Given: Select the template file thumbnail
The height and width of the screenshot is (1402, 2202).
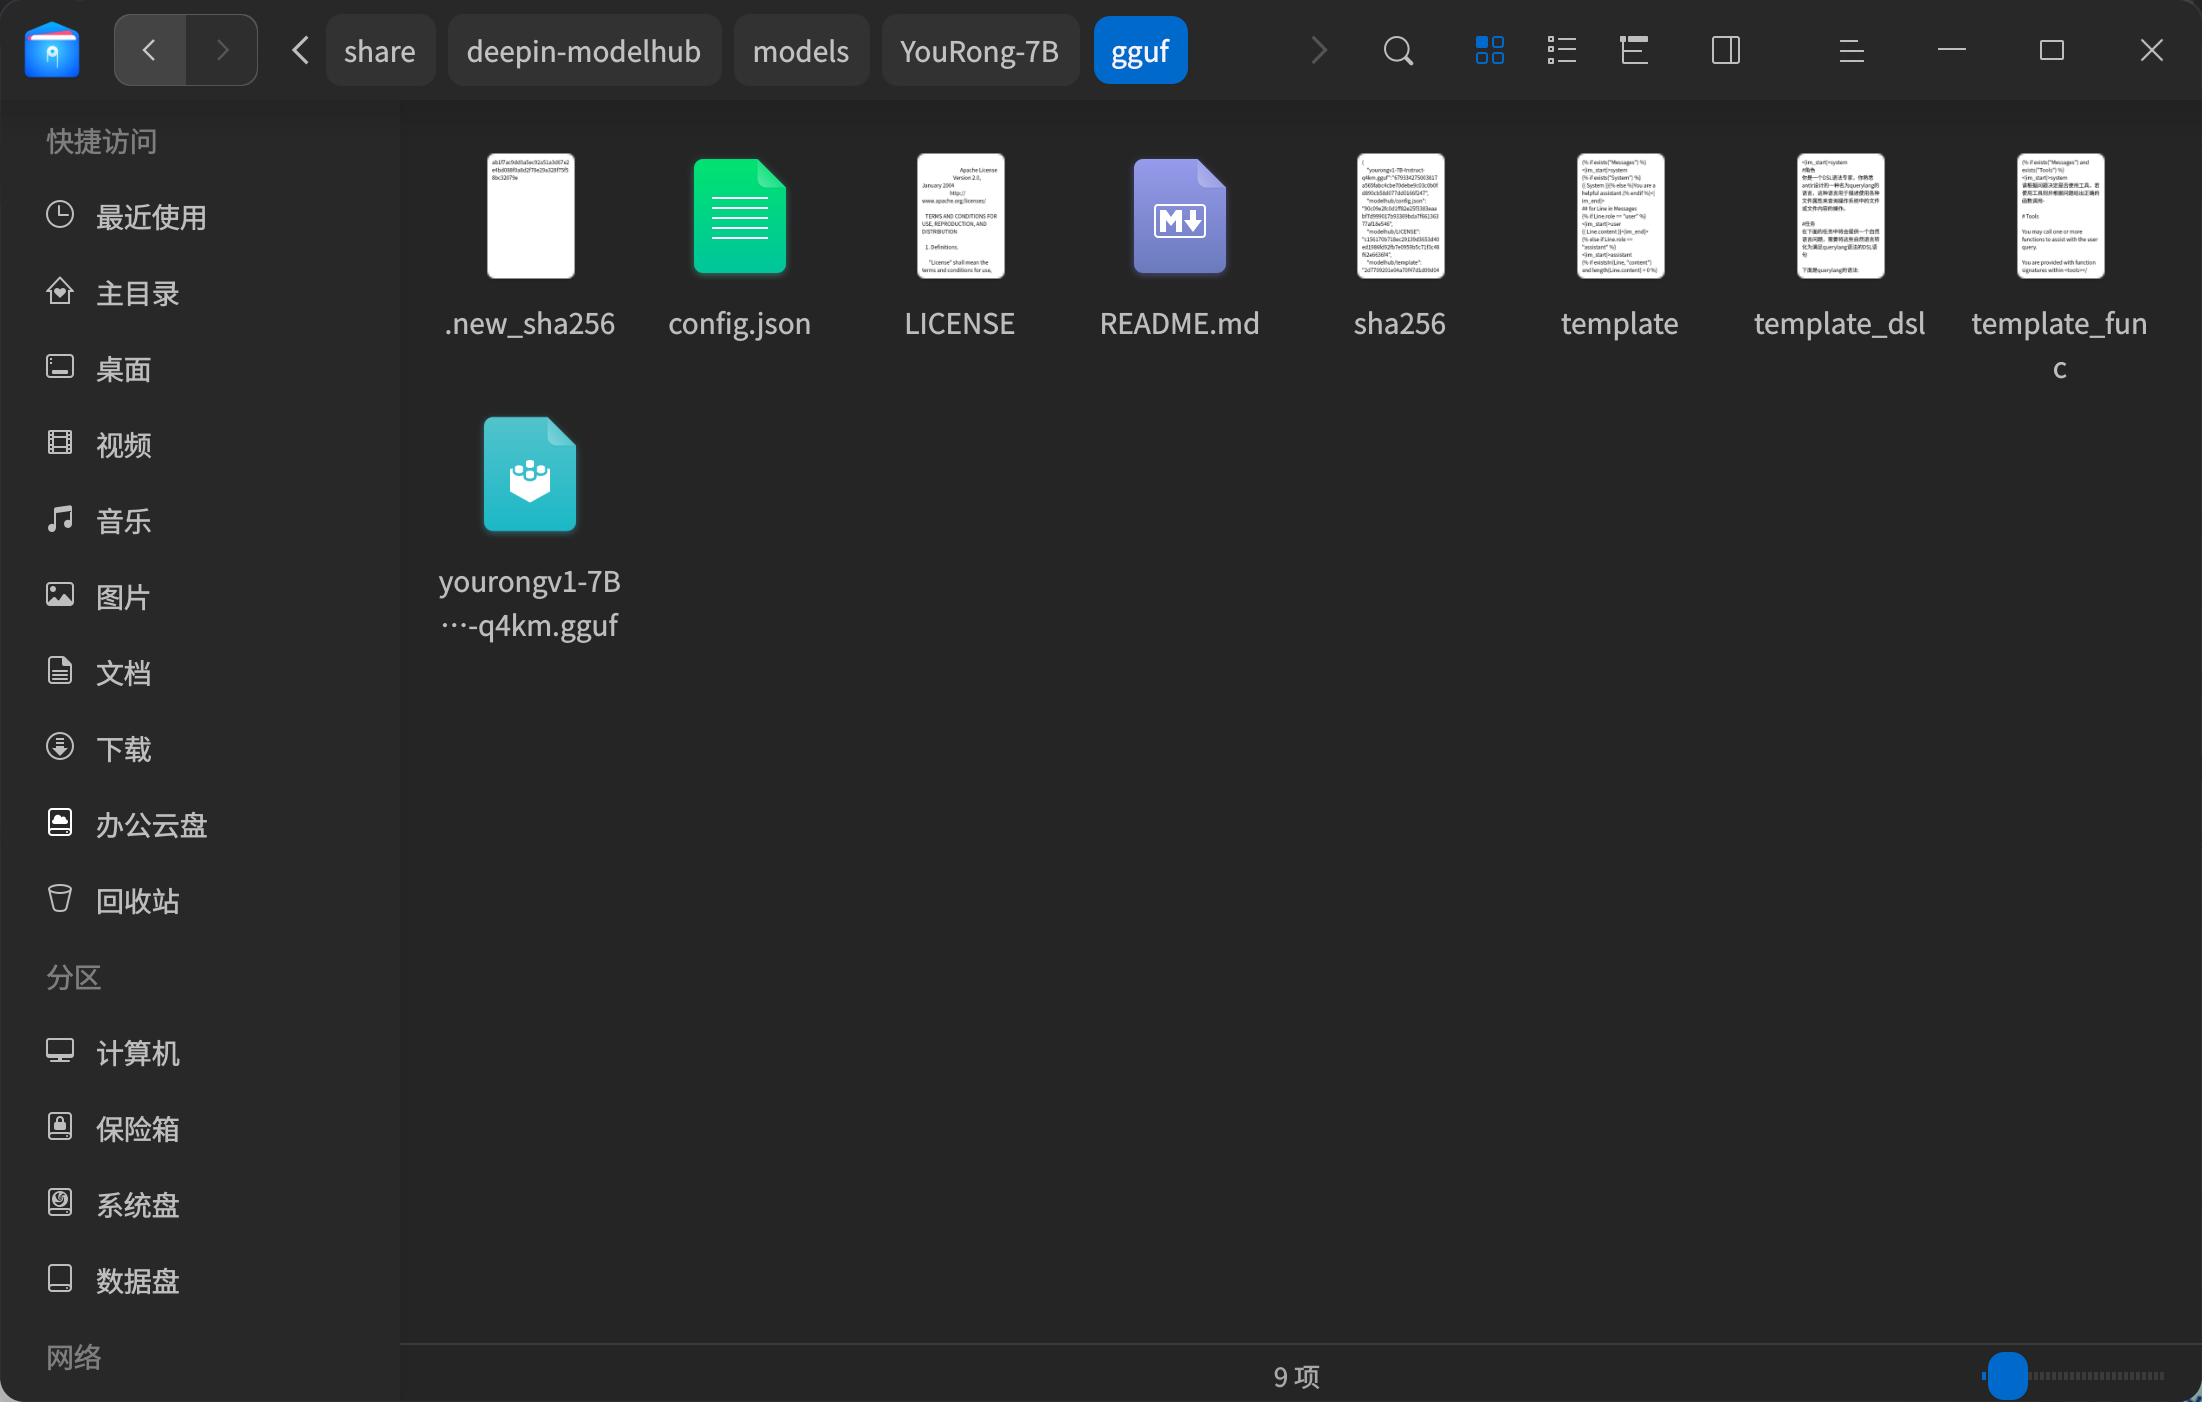Looking at the screenshot, I should click(1621, 216).
